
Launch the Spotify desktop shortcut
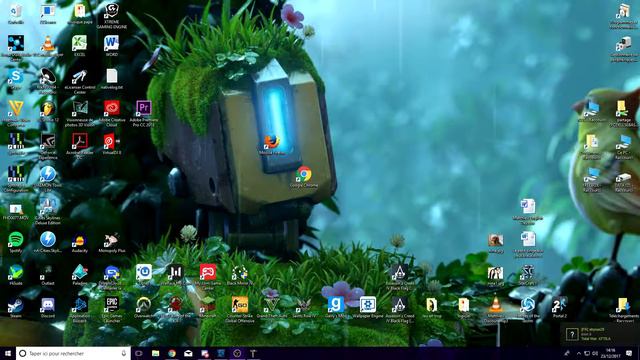click(x=16, y=242)
